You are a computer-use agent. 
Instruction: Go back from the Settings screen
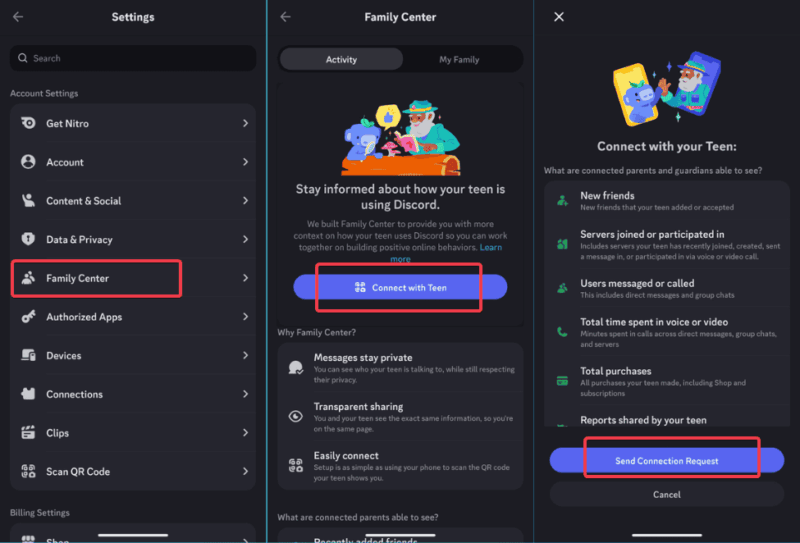pyautogui.click(x=18, y=17)
